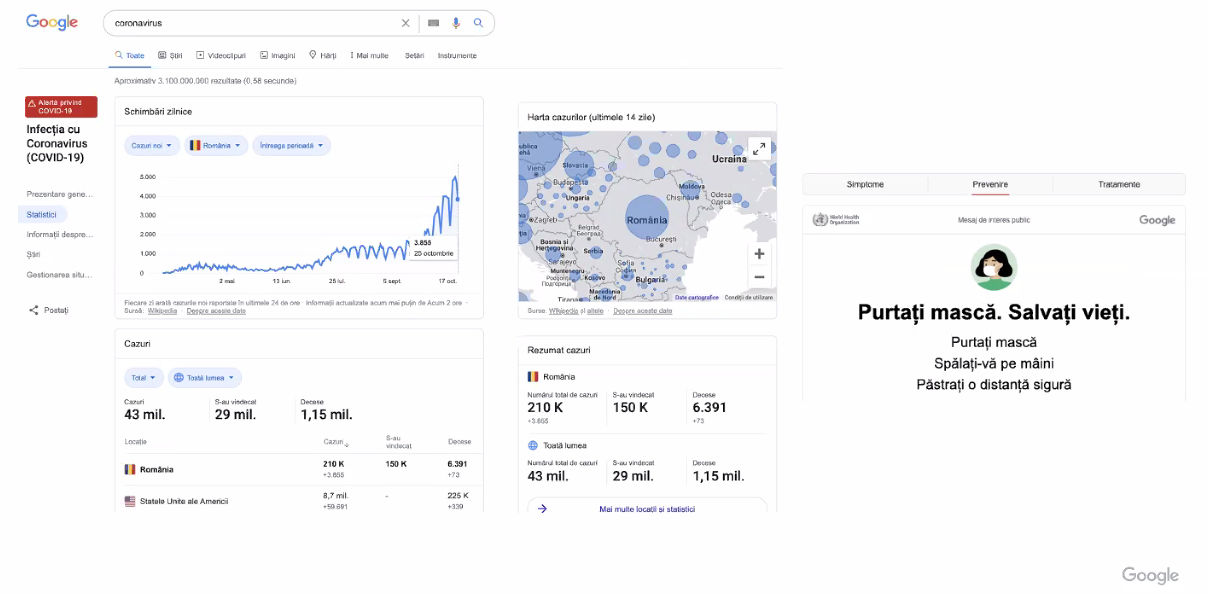
Task: Open Setări in the search toolbar
Action: pyautogui.click(x=415, y=55)
